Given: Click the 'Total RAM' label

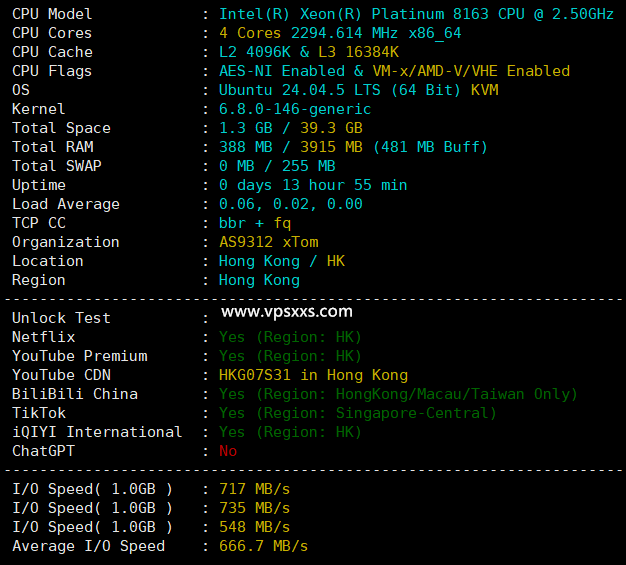Looking at the screenshot, I should 53,147.
